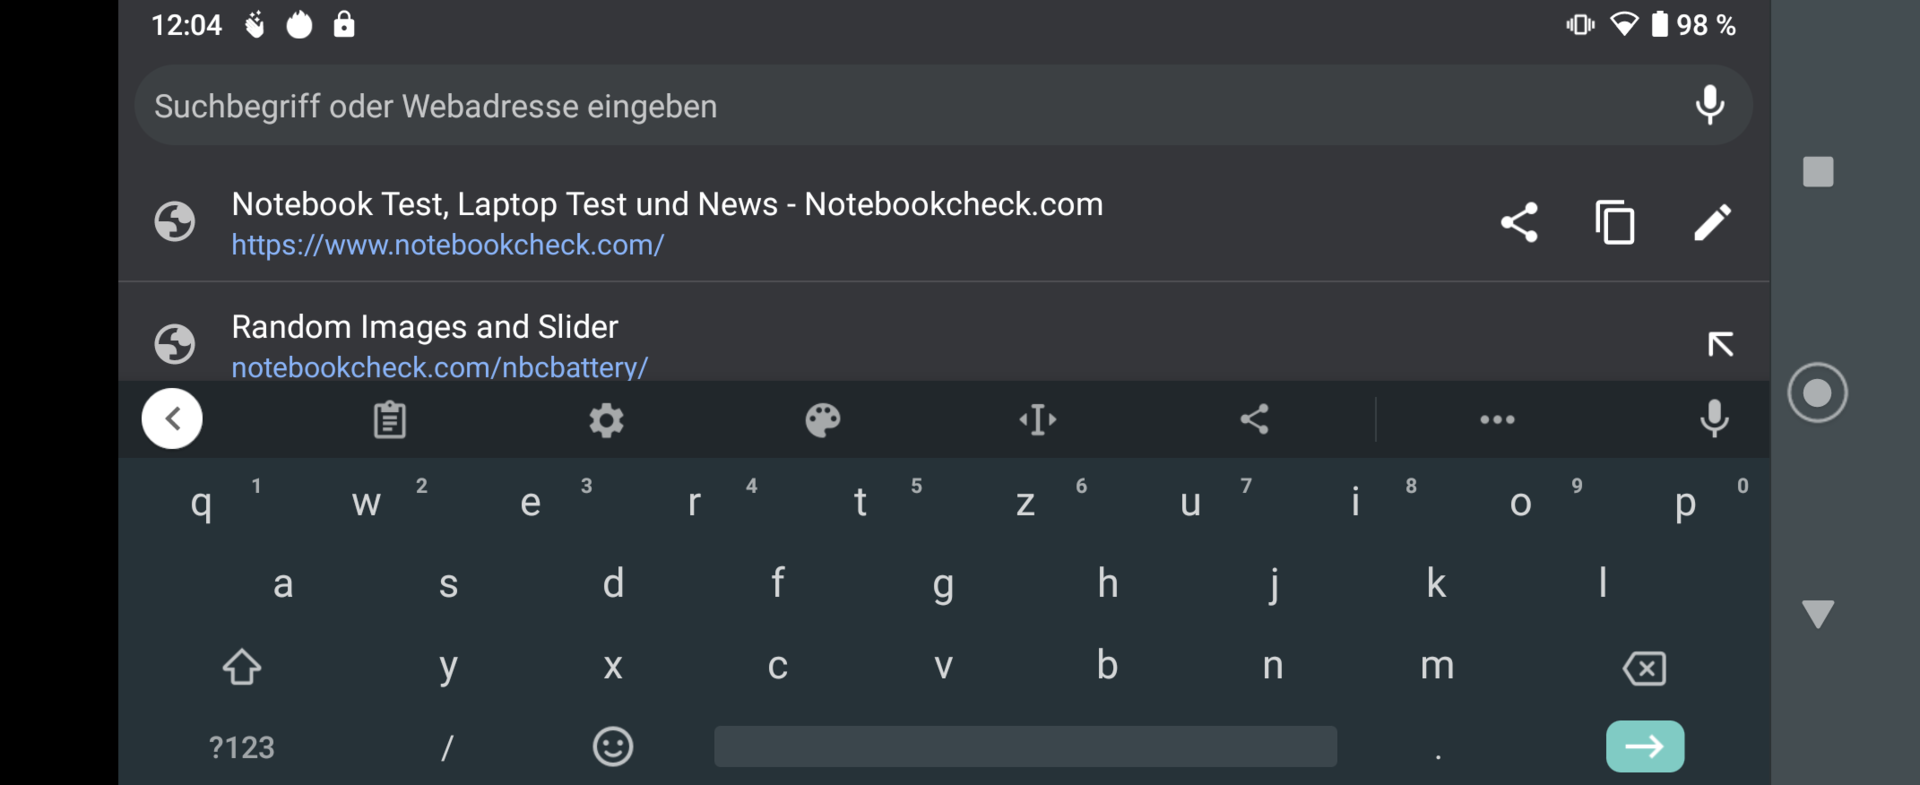
Task: Open the keyboard clipboard
Action: [389, 420]
